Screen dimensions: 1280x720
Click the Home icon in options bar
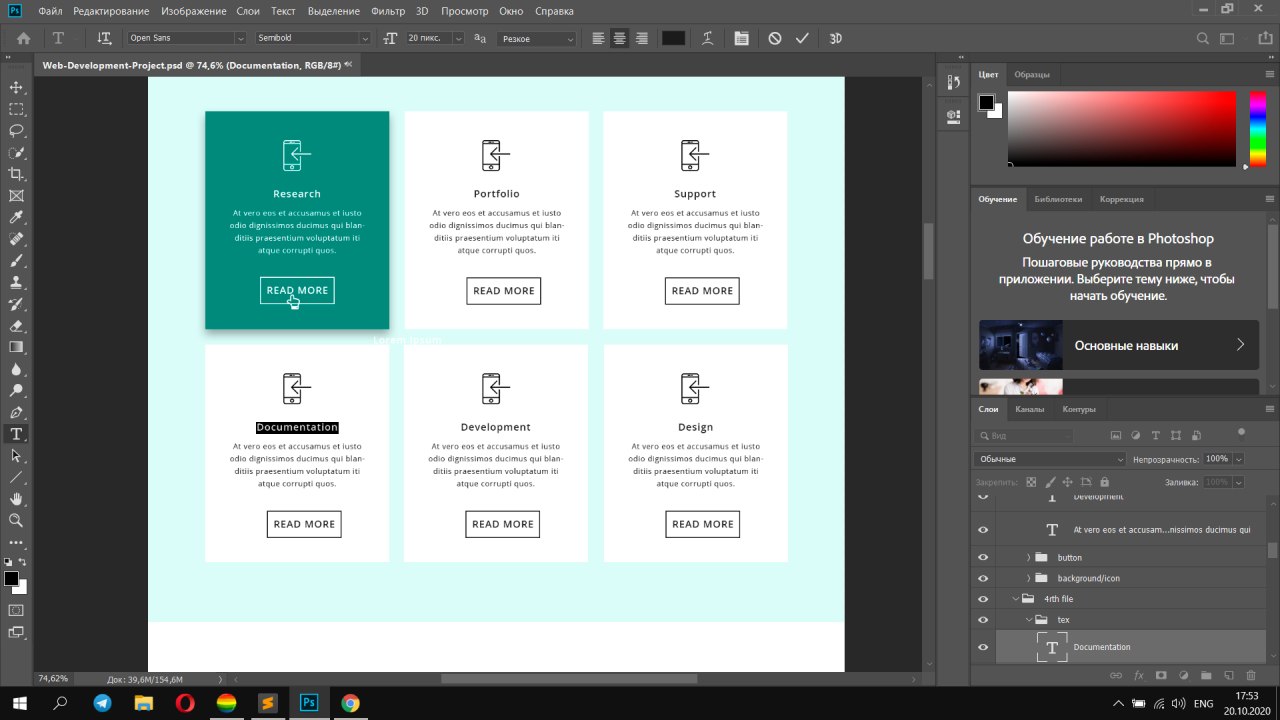(x=23, y=38)
